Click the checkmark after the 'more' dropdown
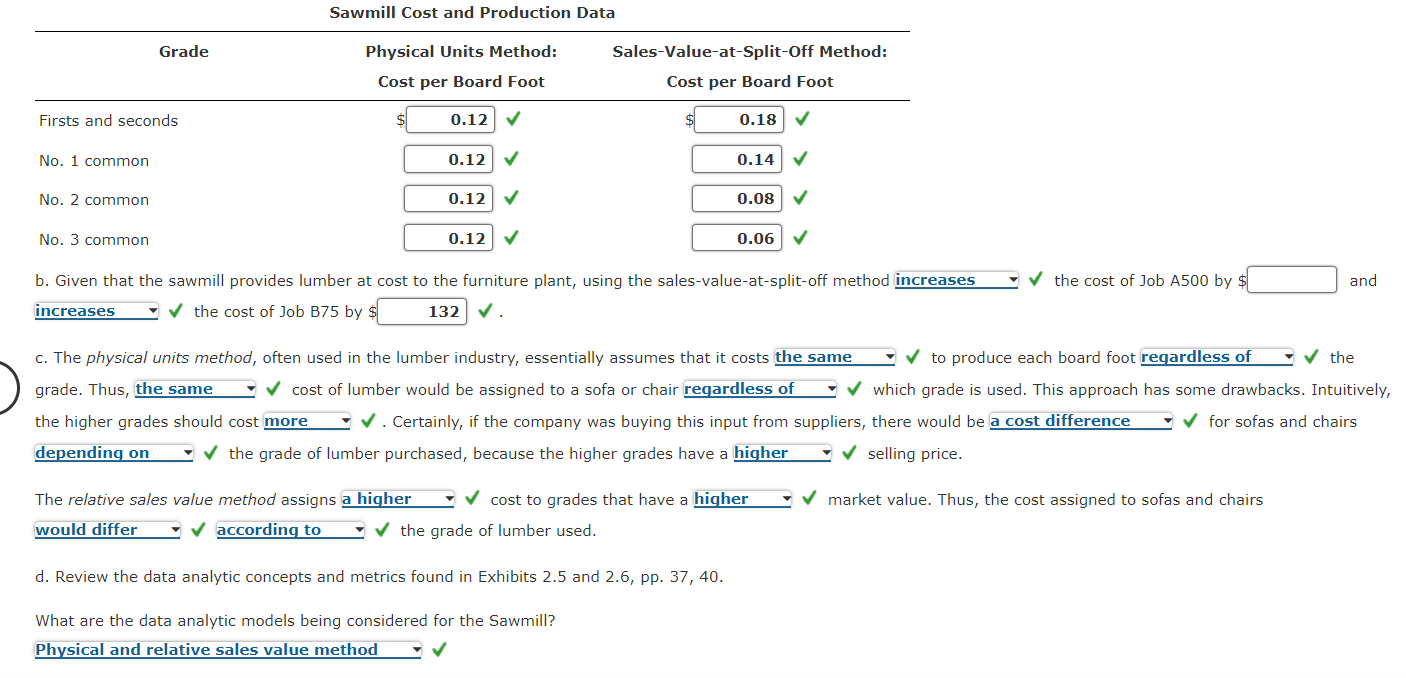 point(368,421)
